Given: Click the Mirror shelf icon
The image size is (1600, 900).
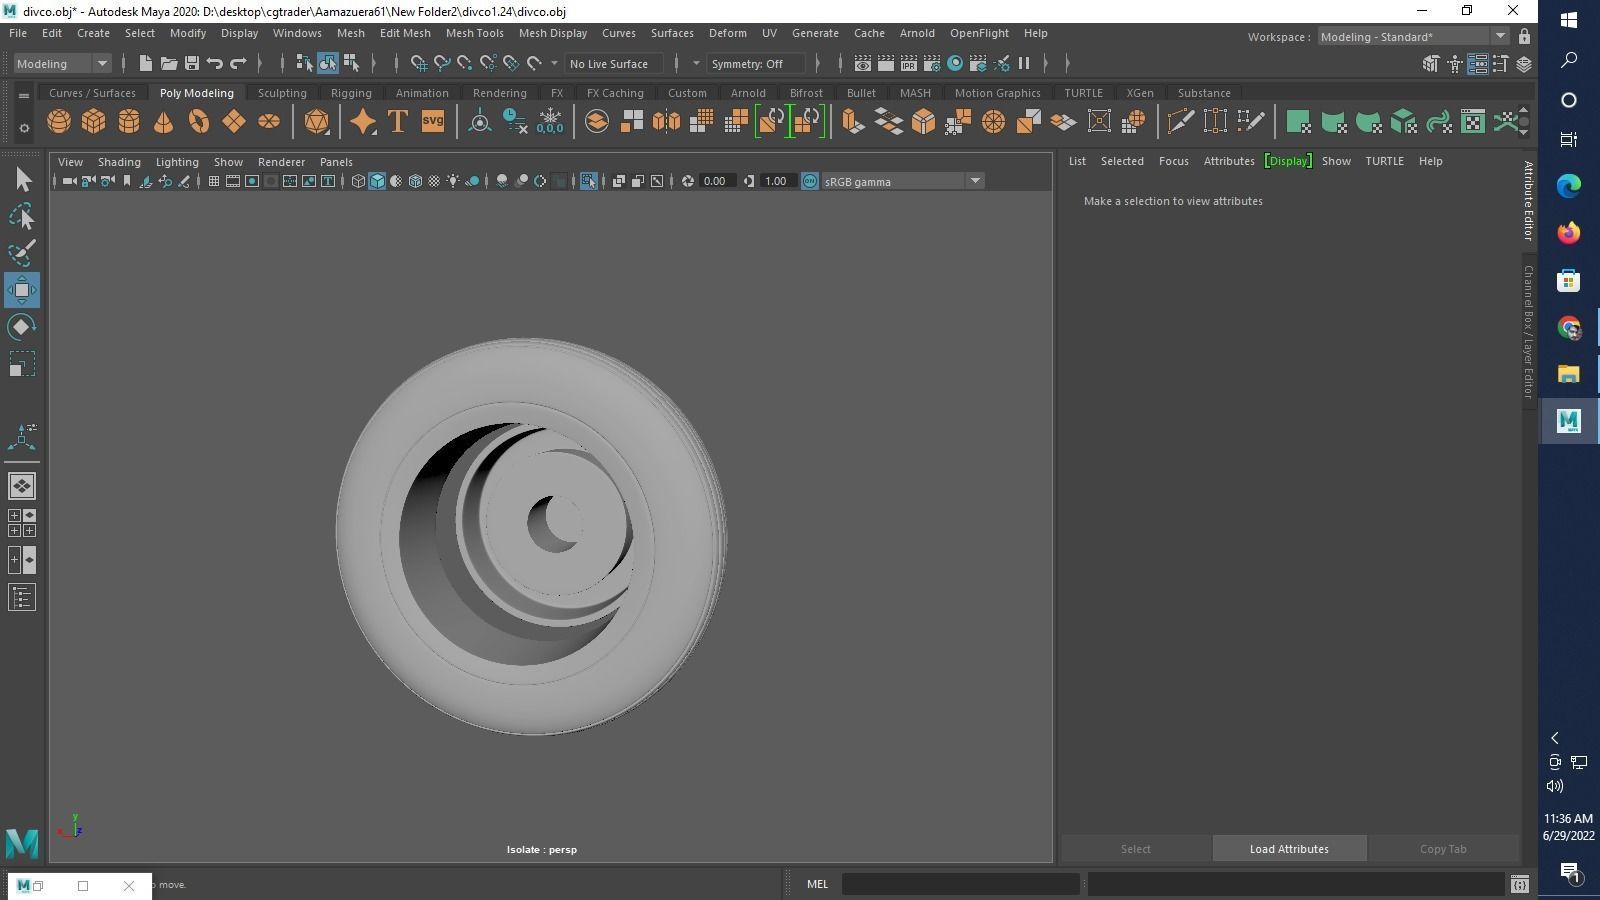Looking at the screenshot, I should coord(666,121).
